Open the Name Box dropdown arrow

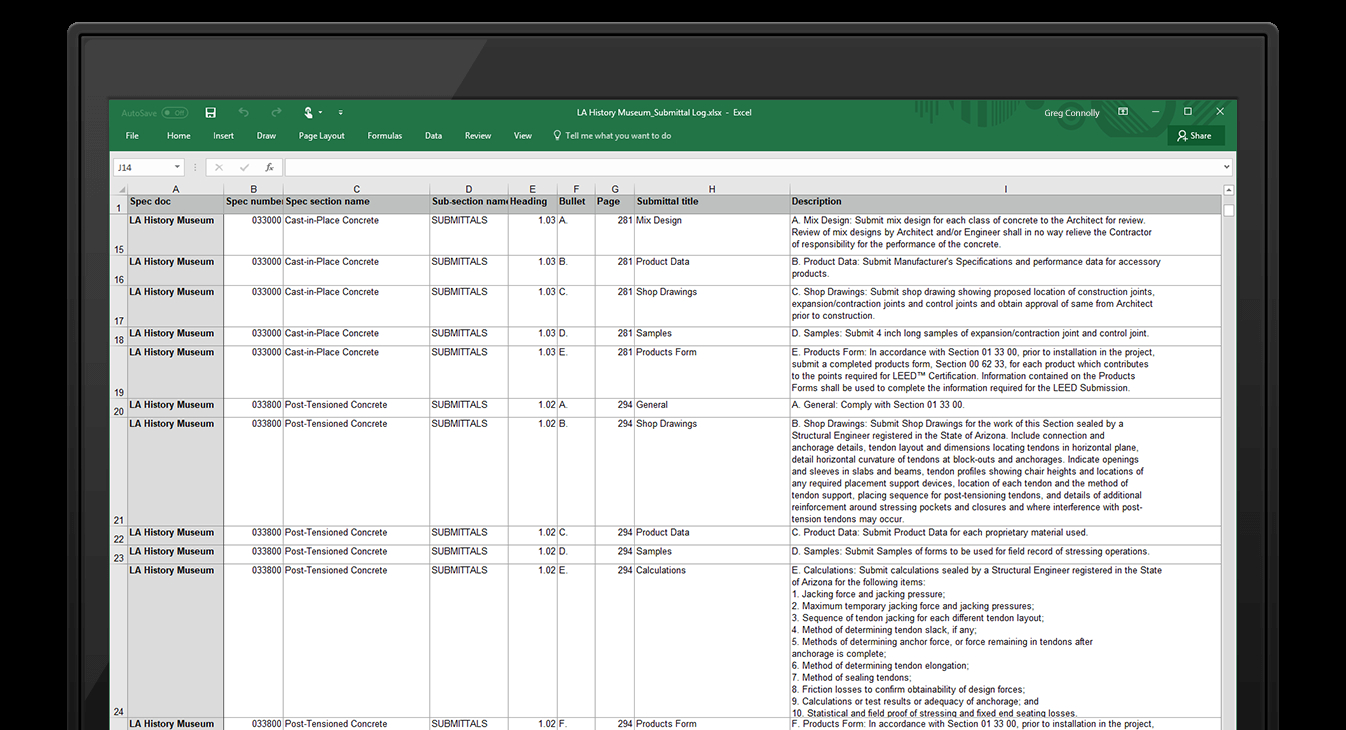pyautogui.click(x=177, y=167)
